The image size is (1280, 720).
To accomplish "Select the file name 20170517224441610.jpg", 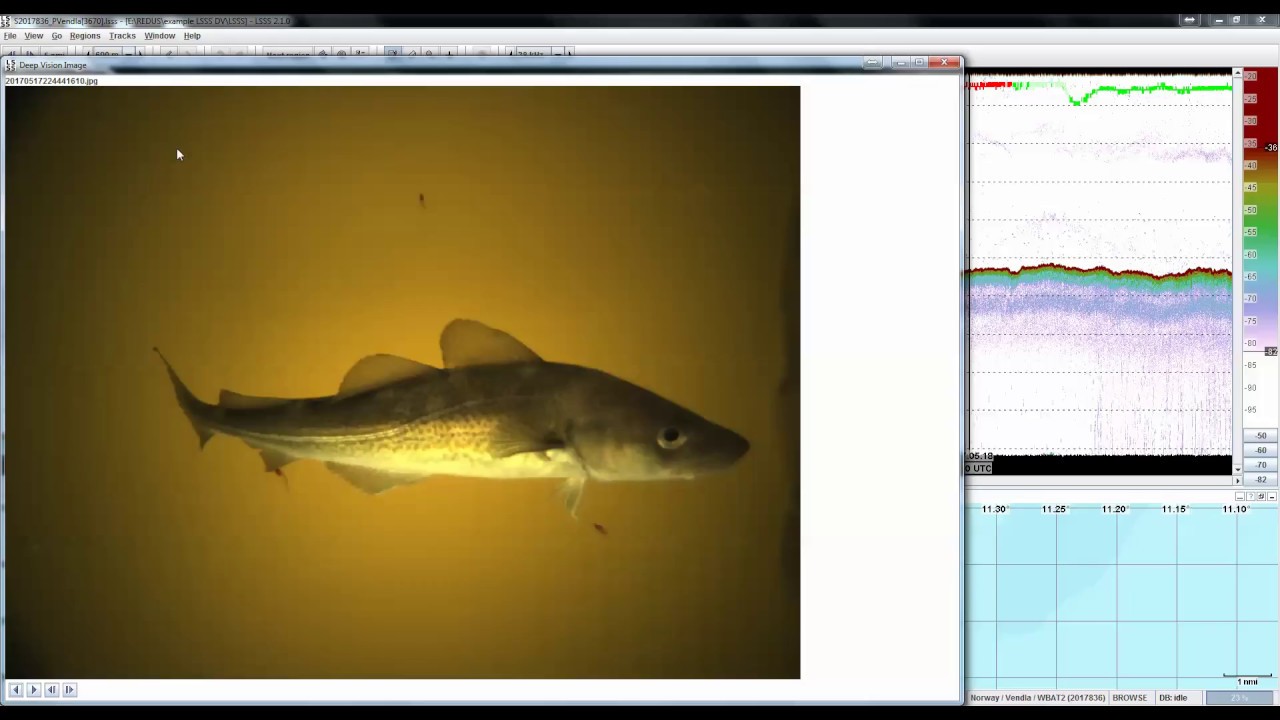I will point(52,81).
